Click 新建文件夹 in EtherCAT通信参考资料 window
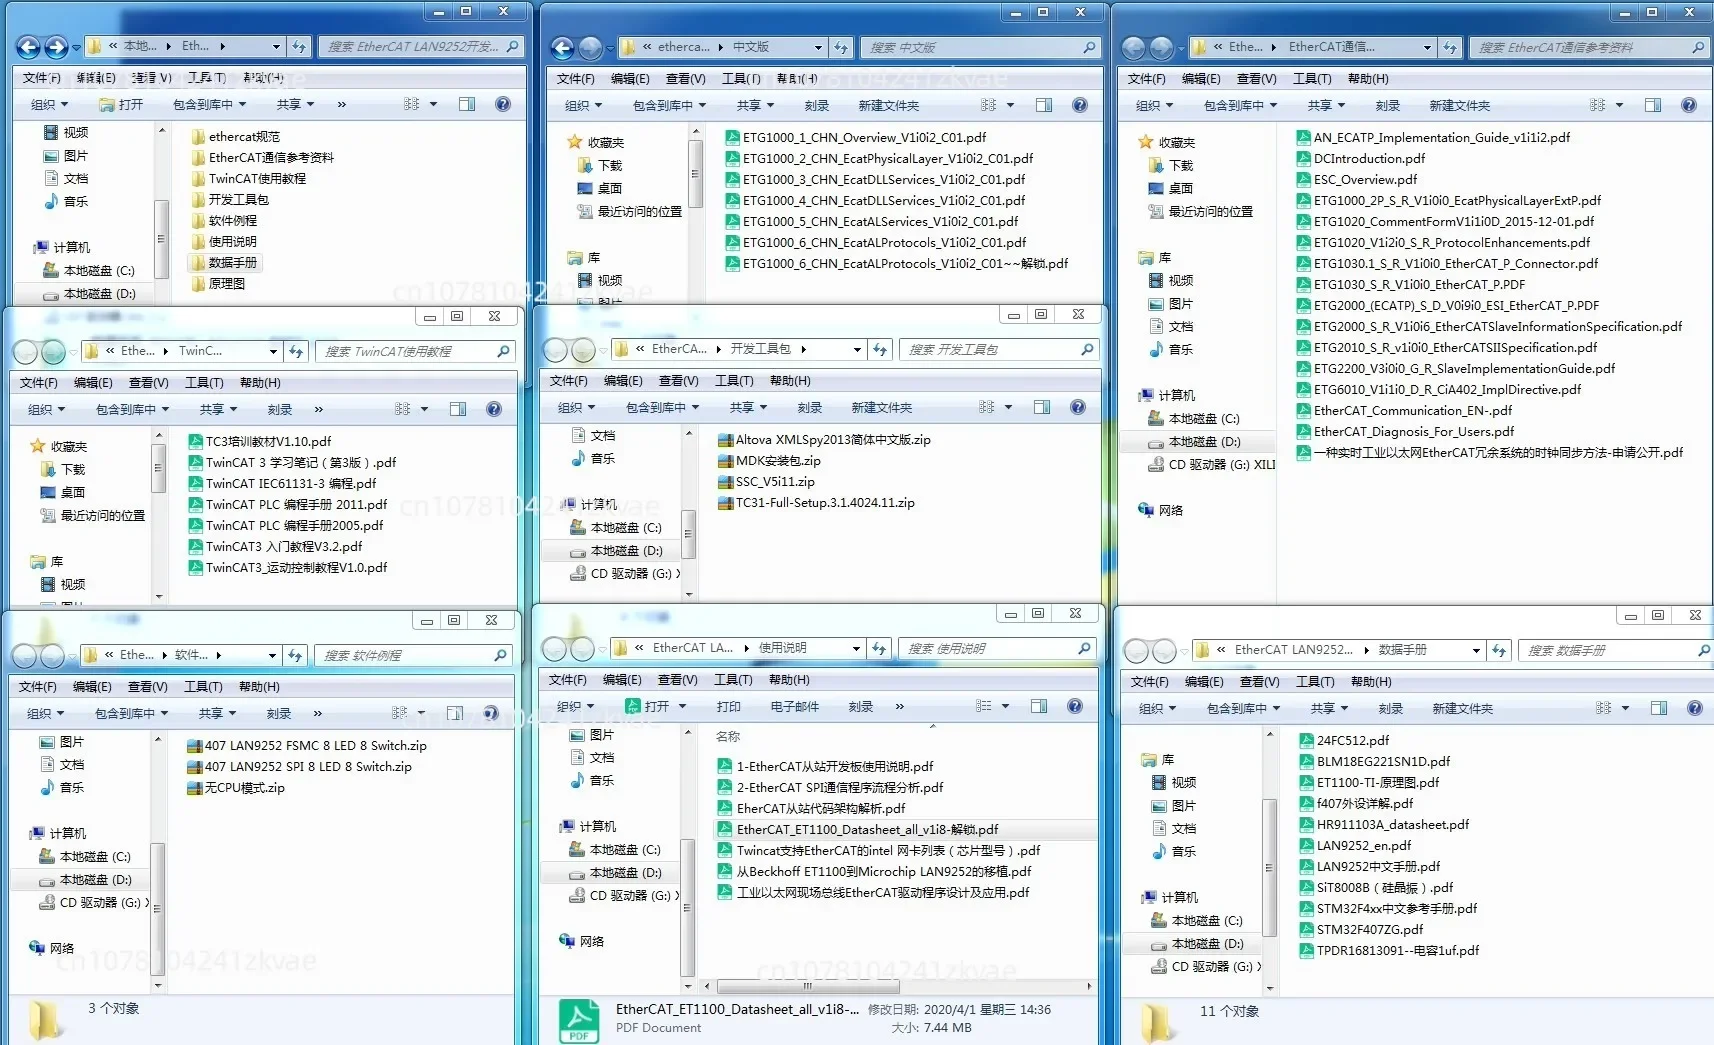1714x1045 pixels. (x=1459, y=105)
